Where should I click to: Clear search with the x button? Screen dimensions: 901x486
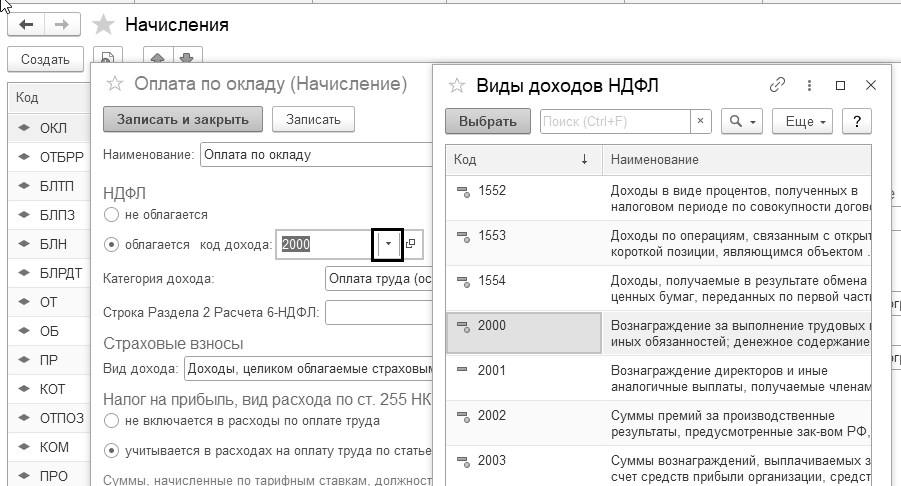(700, 121)
